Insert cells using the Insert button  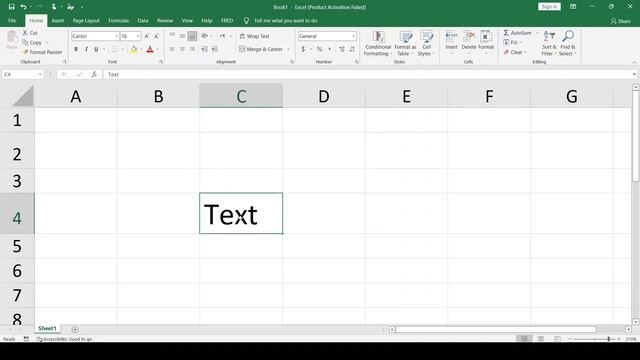point(451,42)
